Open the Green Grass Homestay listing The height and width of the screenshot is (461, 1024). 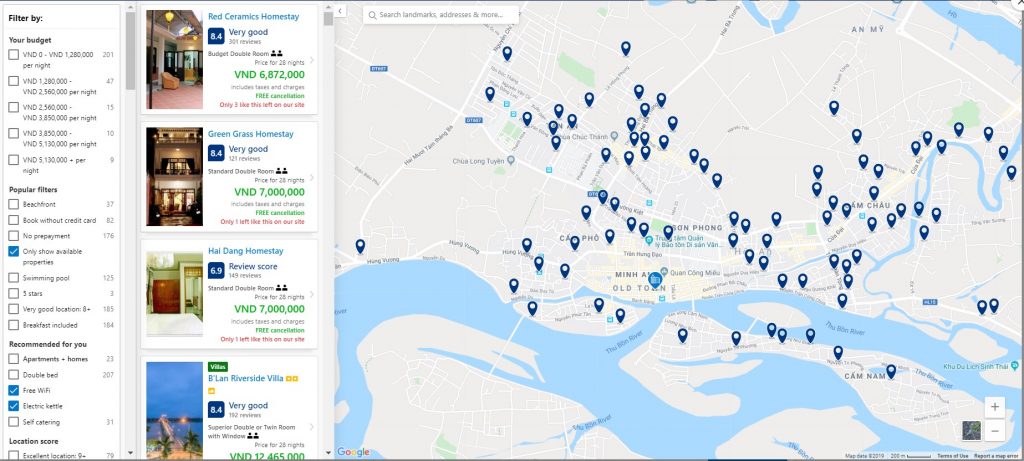[250, 133]
